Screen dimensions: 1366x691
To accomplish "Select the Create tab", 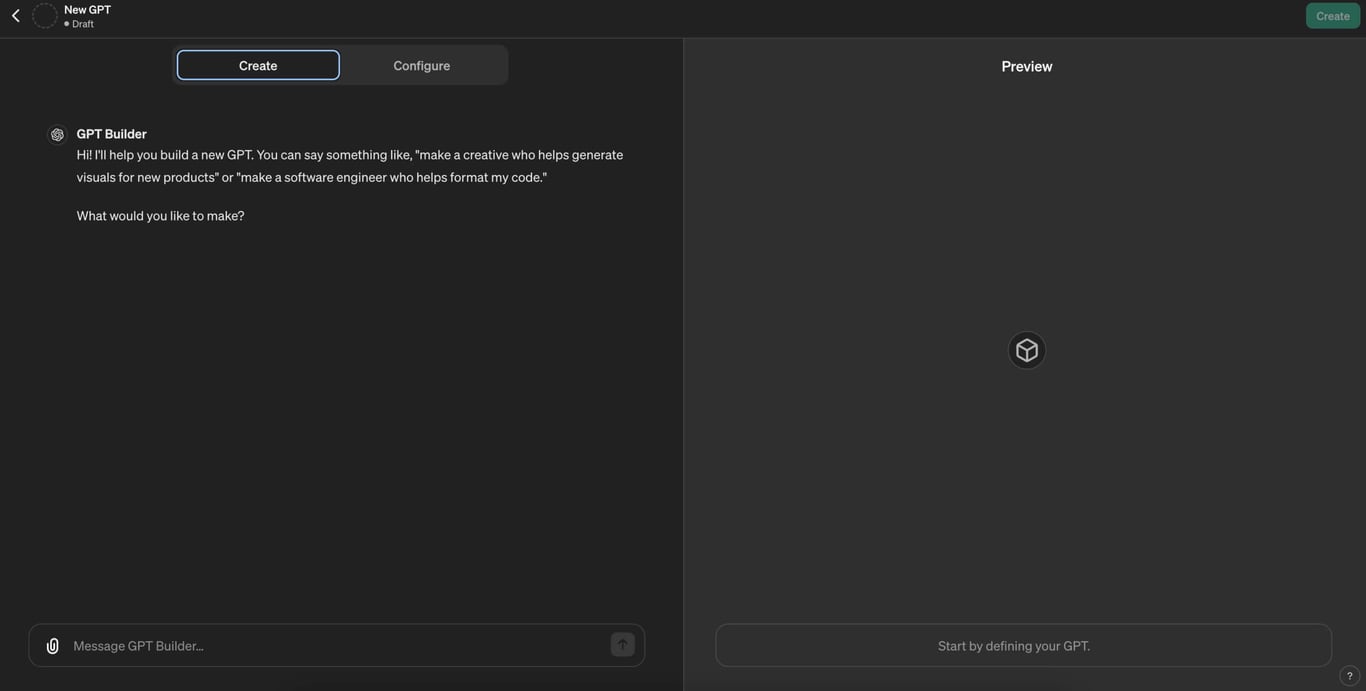I will tap(258, 66).
